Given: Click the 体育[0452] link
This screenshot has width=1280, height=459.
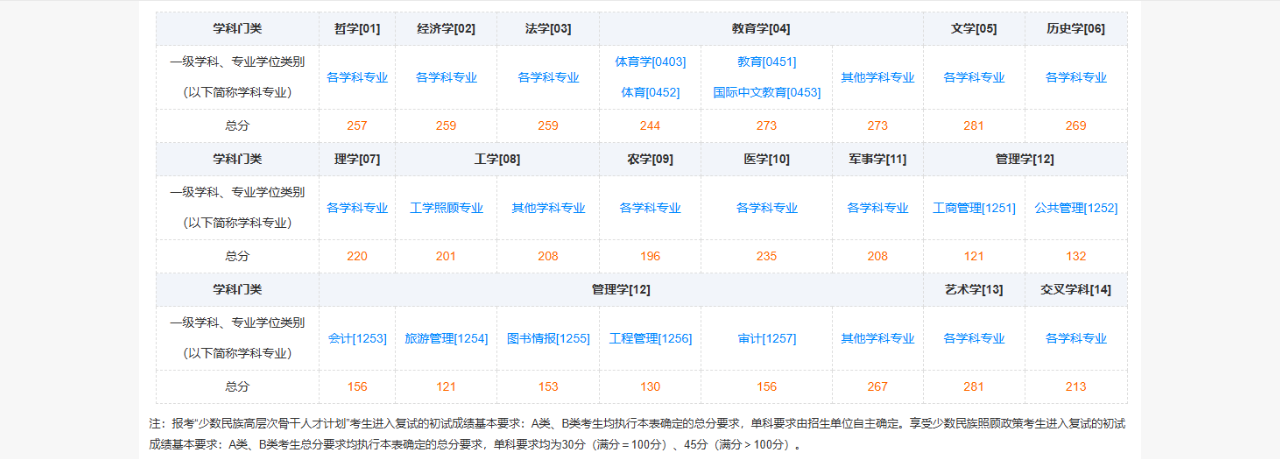Looking at the screenshot, I should coord(650,93).
